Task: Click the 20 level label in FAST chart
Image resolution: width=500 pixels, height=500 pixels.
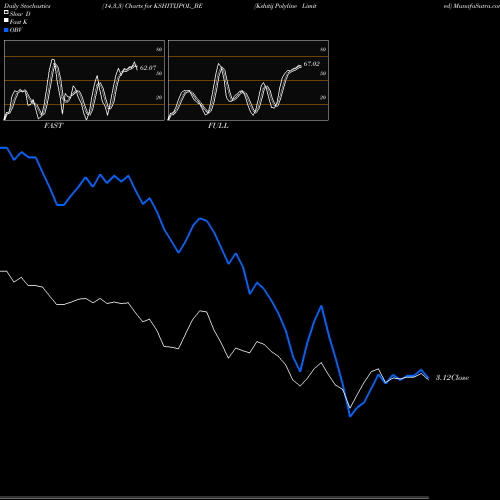Action: click(x=159, y=97)
